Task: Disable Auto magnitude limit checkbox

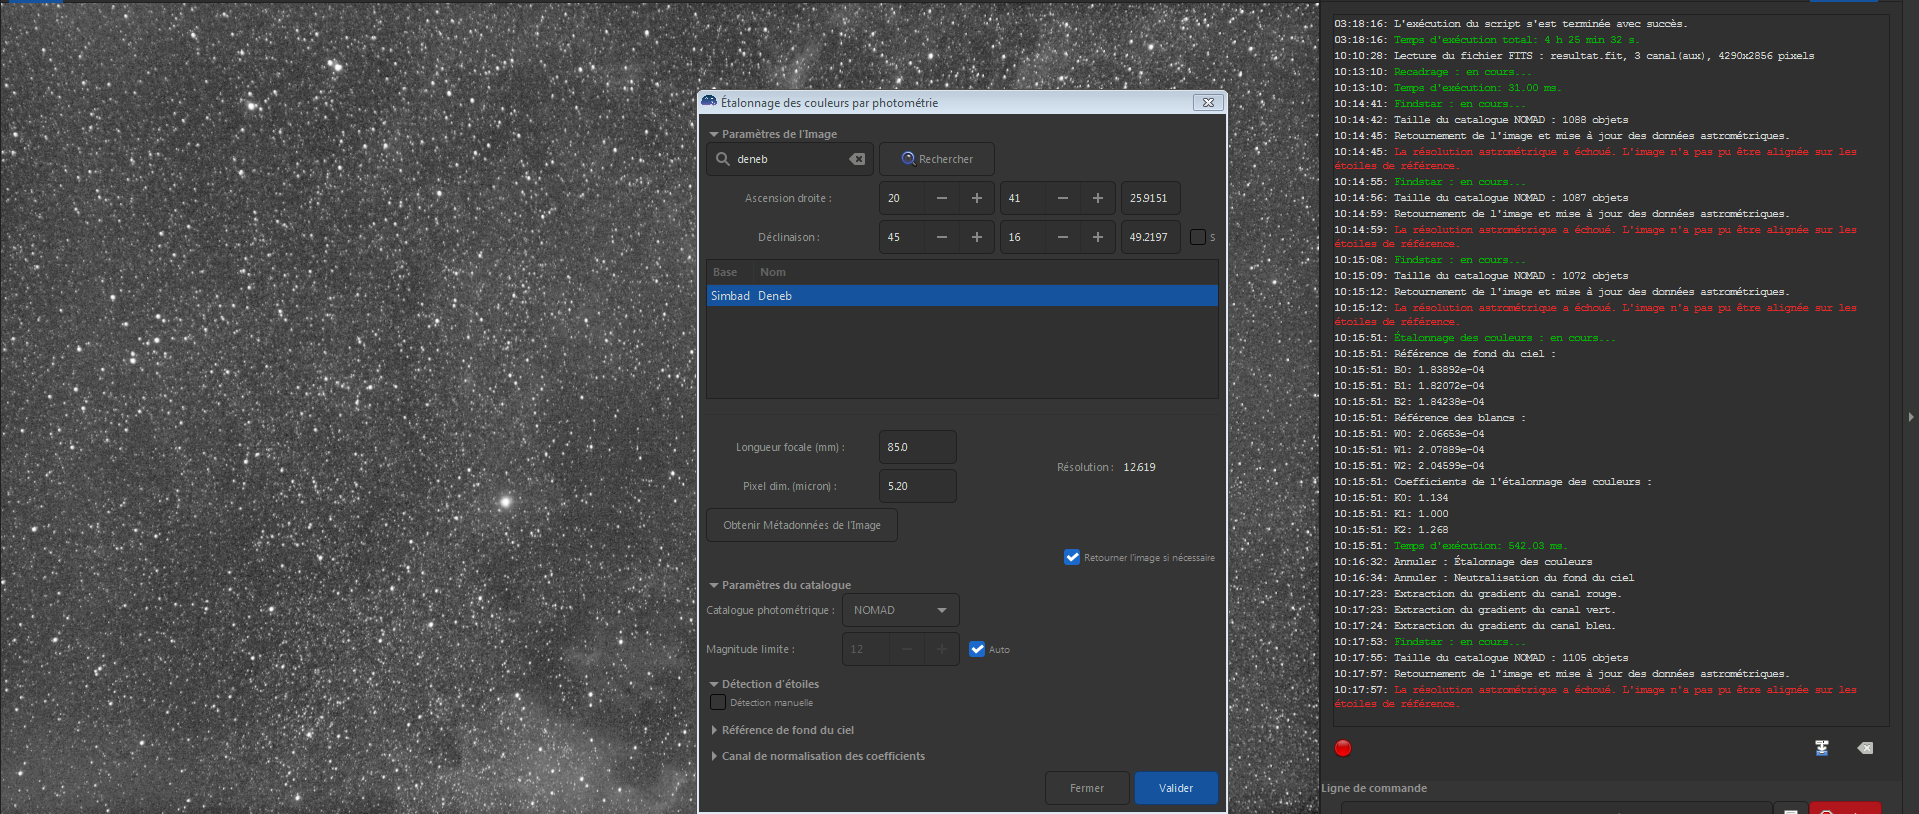Action: click(x=977, y=649)
